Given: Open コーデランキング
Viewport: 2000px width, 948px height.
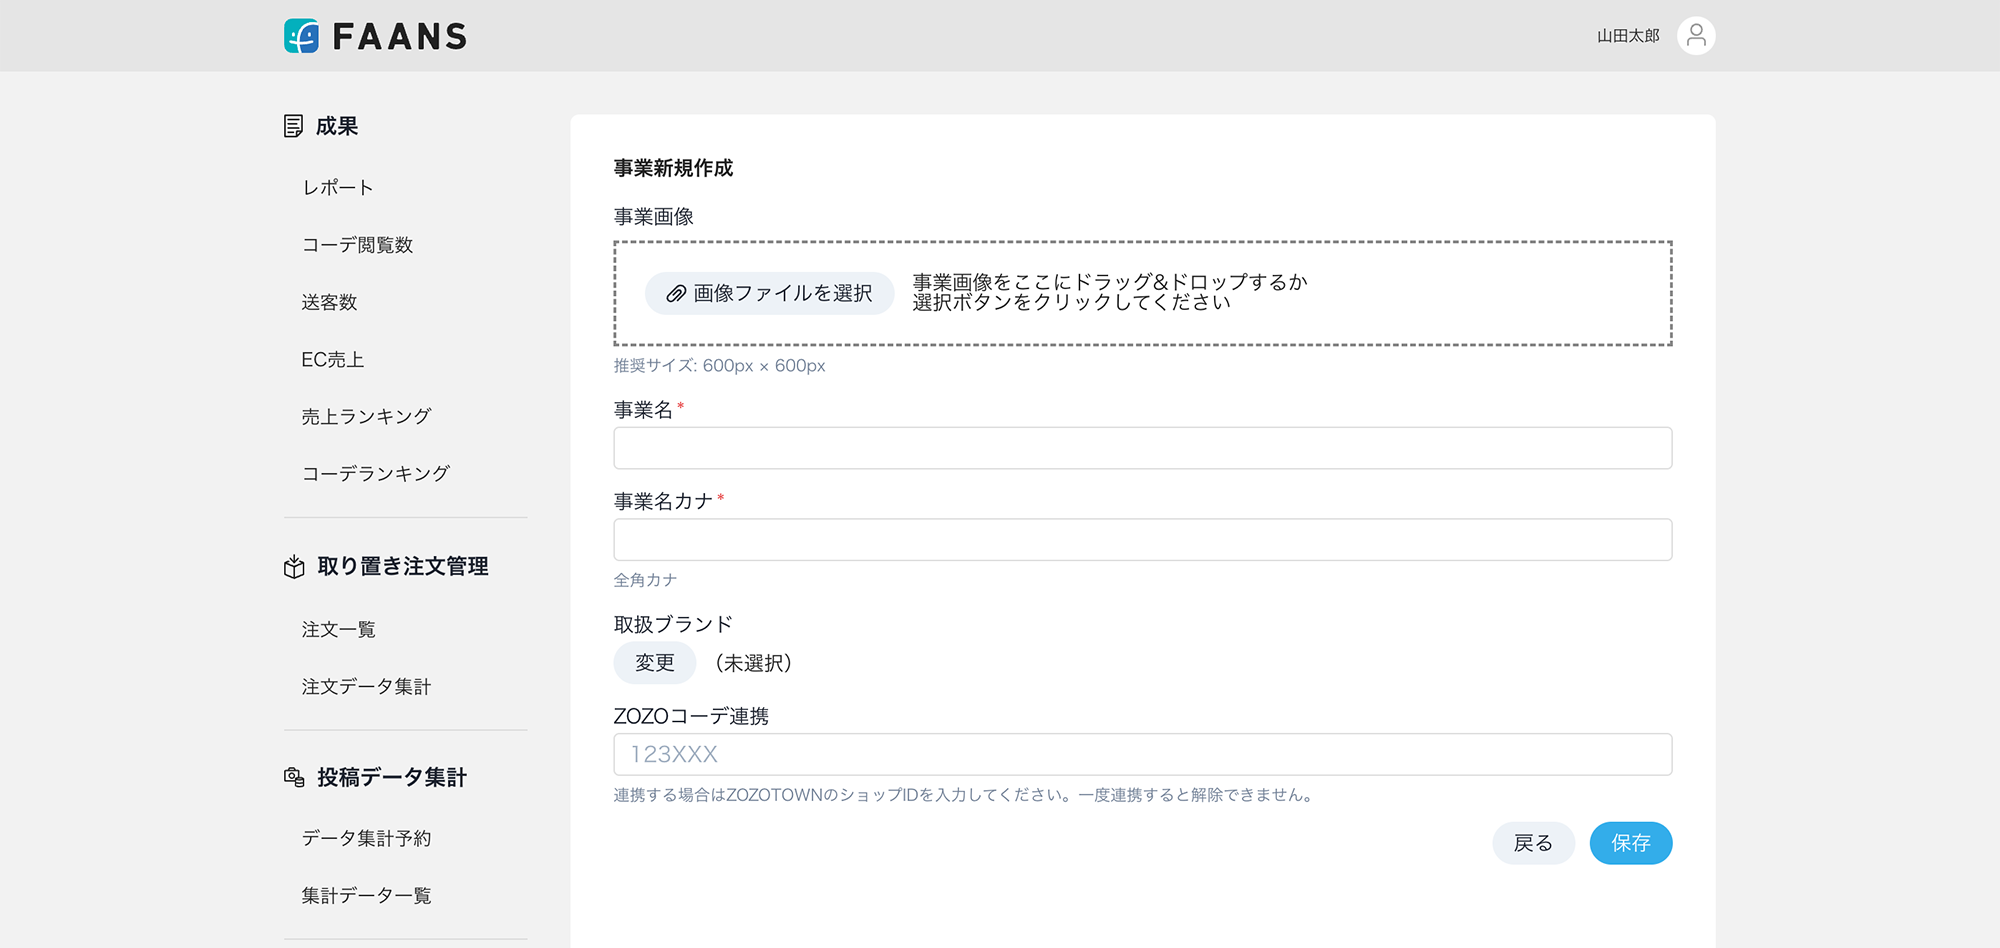Looking at the screenshot, I should (x=375, y=473).
